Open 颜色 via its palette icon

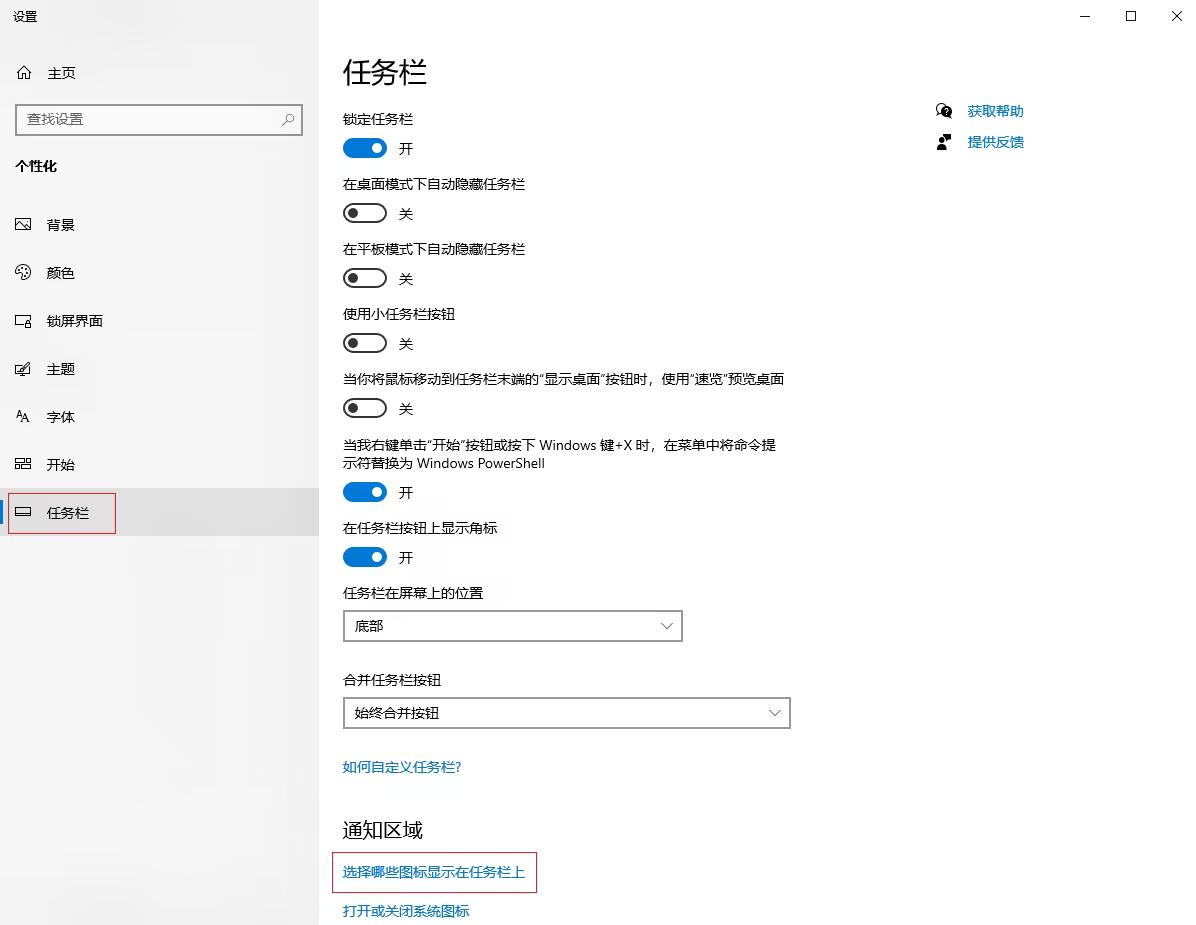point(24,273)
